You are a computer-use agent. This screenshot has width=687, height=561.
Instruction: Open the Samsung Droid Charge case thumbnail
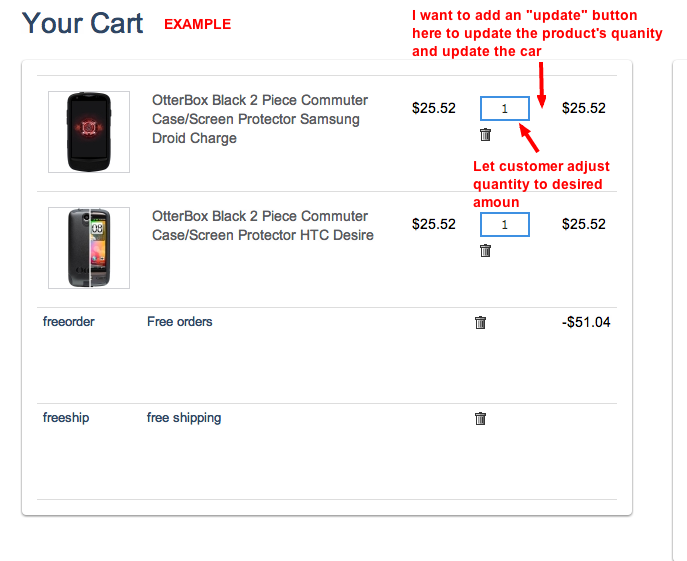89,132
